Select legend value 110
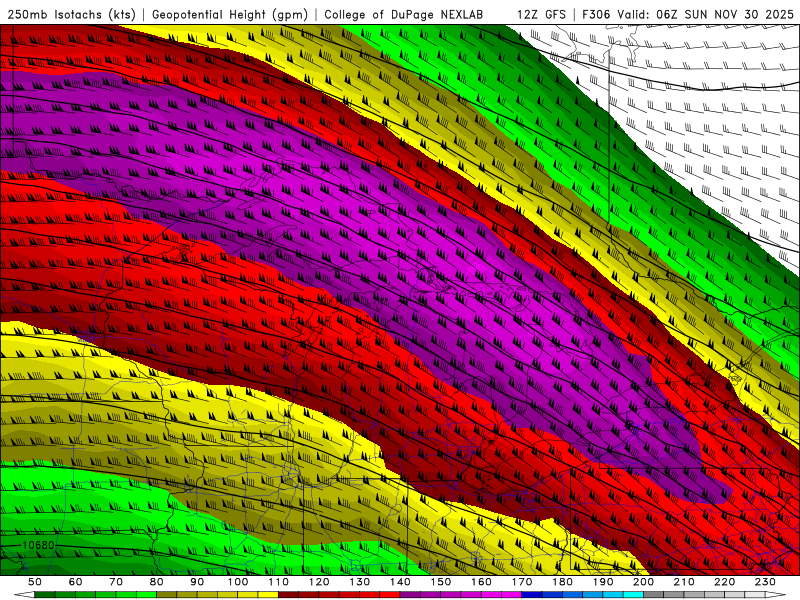This screenshot has height=600, width=800. [x=278, y=582]
